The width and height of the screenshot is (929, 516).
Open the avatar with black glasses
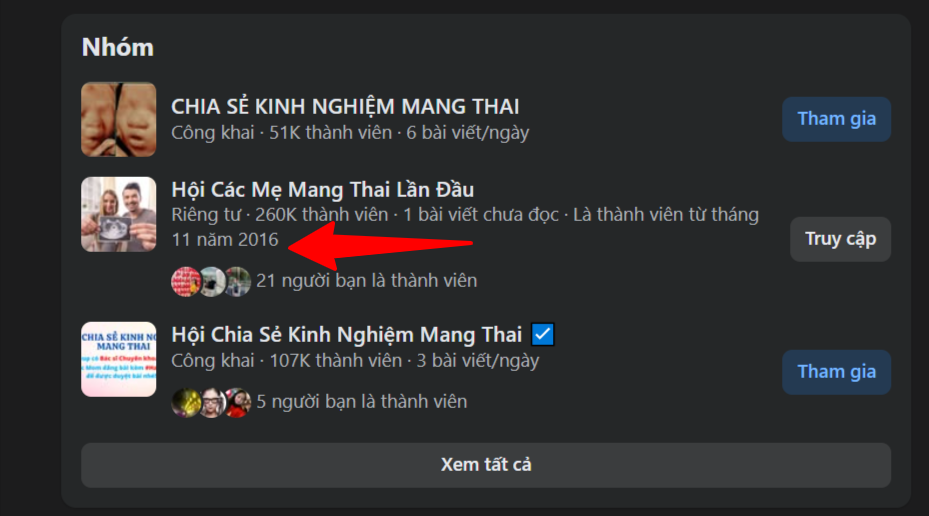(x=212, y=403)
